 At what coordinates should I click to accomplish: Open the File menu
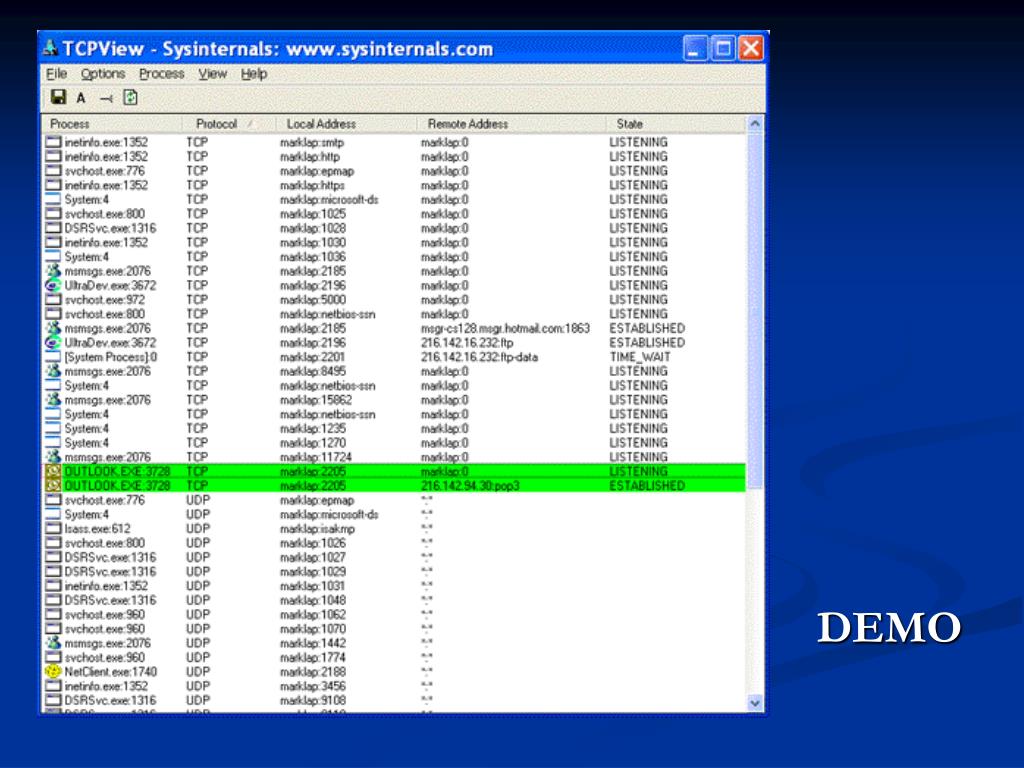tap(57, 74)
